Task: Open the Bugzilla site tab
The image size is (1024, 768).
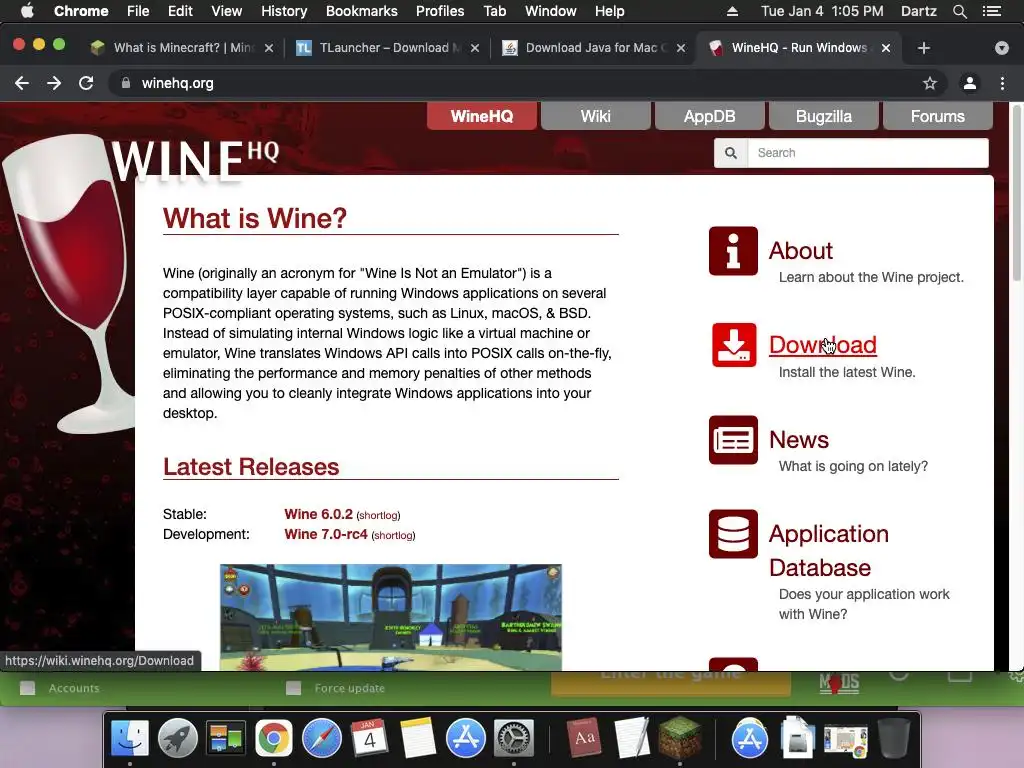Action: [x=824, y=116]
